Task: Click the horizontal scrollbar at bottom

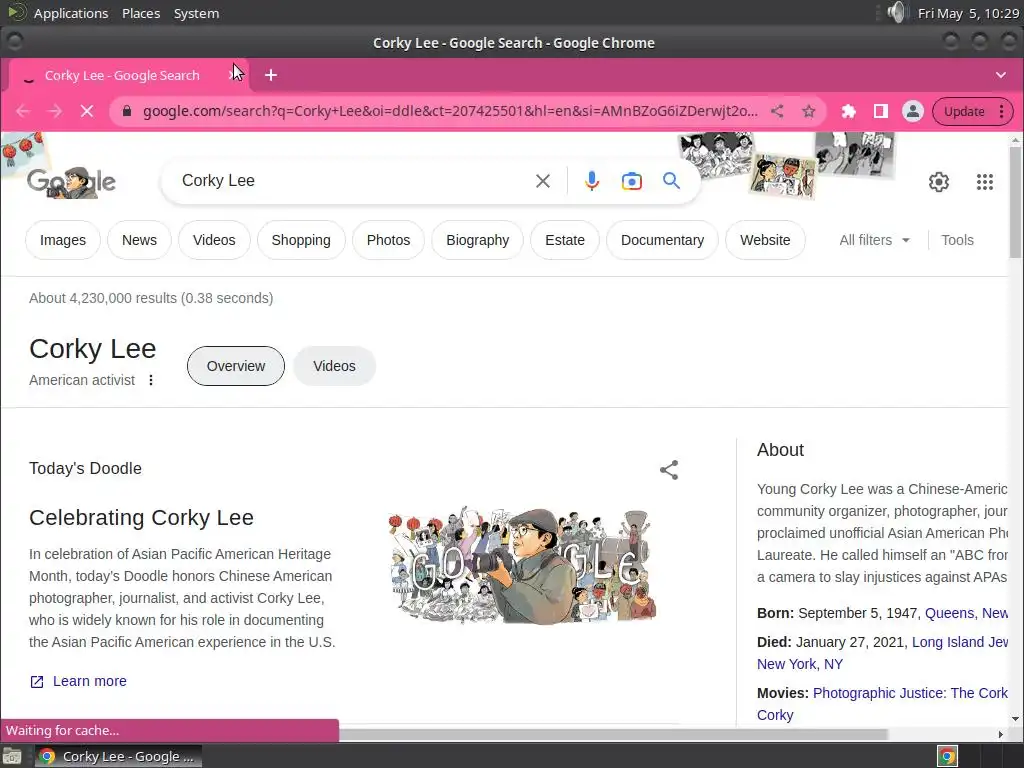Action: point(614,735)
